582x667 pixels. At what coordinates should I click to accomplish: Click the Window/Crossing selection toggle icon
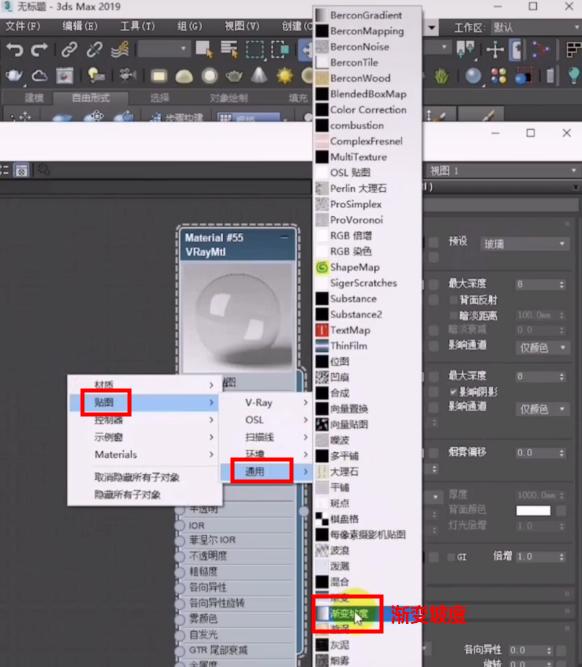pyautogui.click(x=280, y=50)
